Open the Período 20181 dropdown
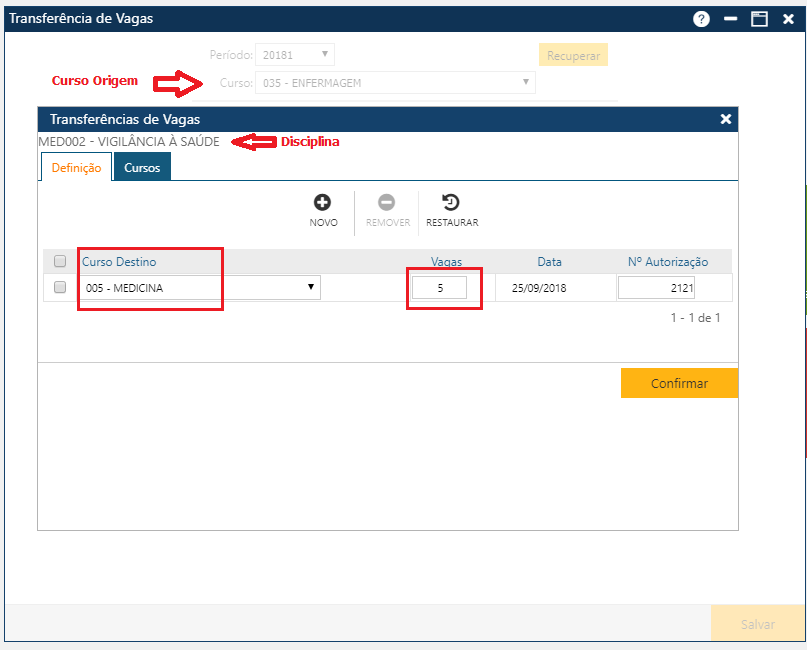This screenshot has height=650, width=807. (x=295, y=55)
